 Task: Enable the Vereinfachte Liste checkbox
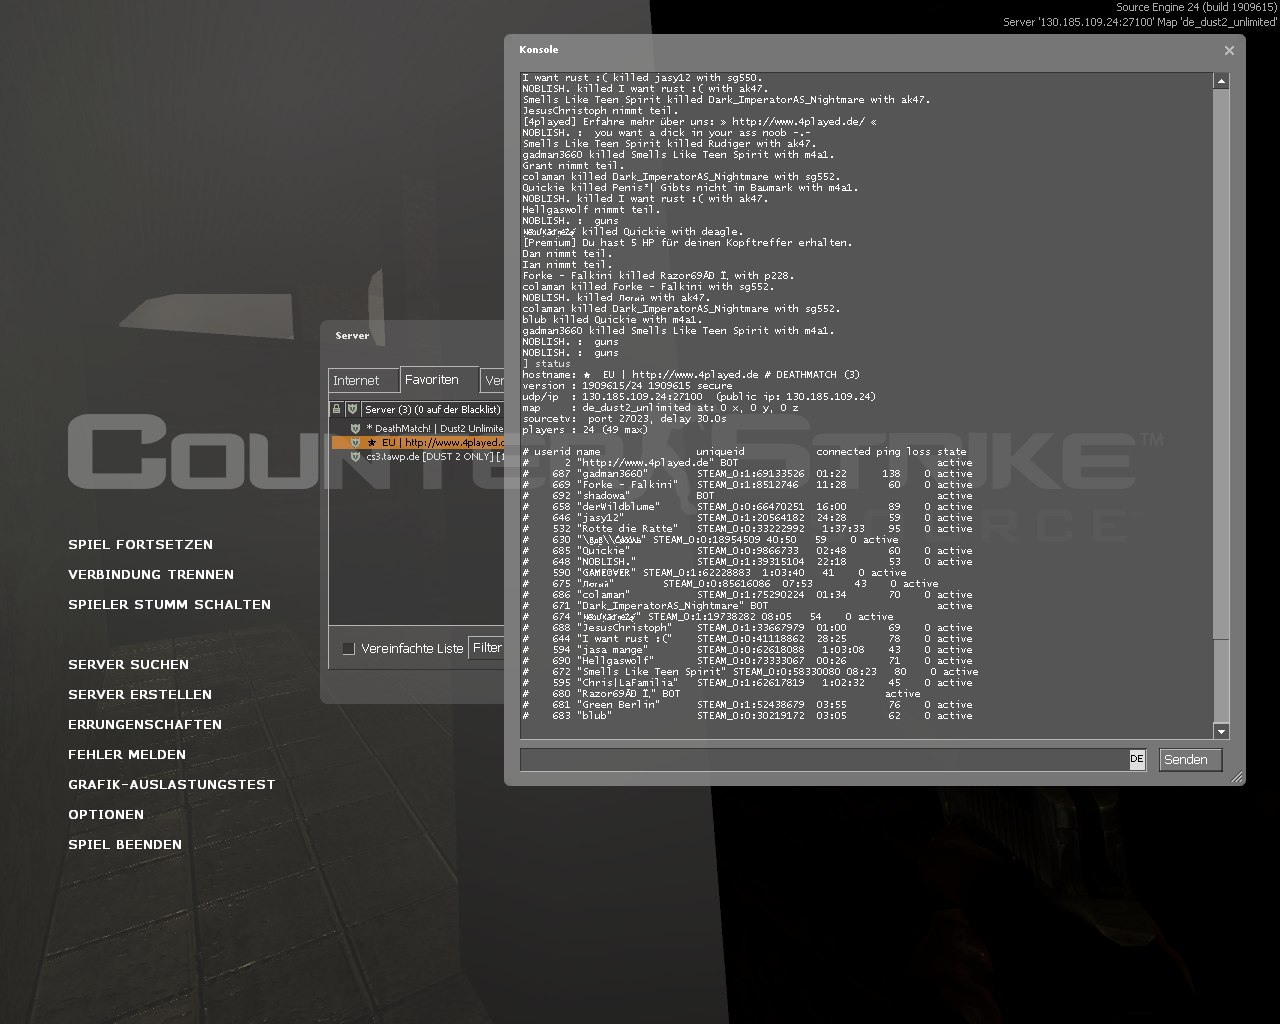348,648
